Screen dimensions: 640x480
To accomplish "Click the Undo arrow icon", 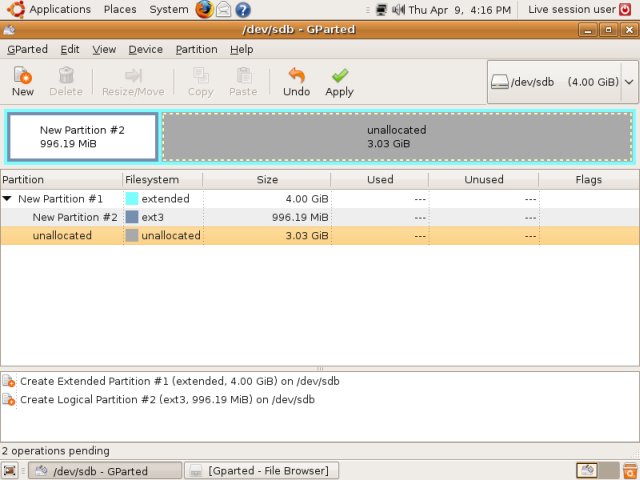I will pyautogui.click(x=297, y=75).
